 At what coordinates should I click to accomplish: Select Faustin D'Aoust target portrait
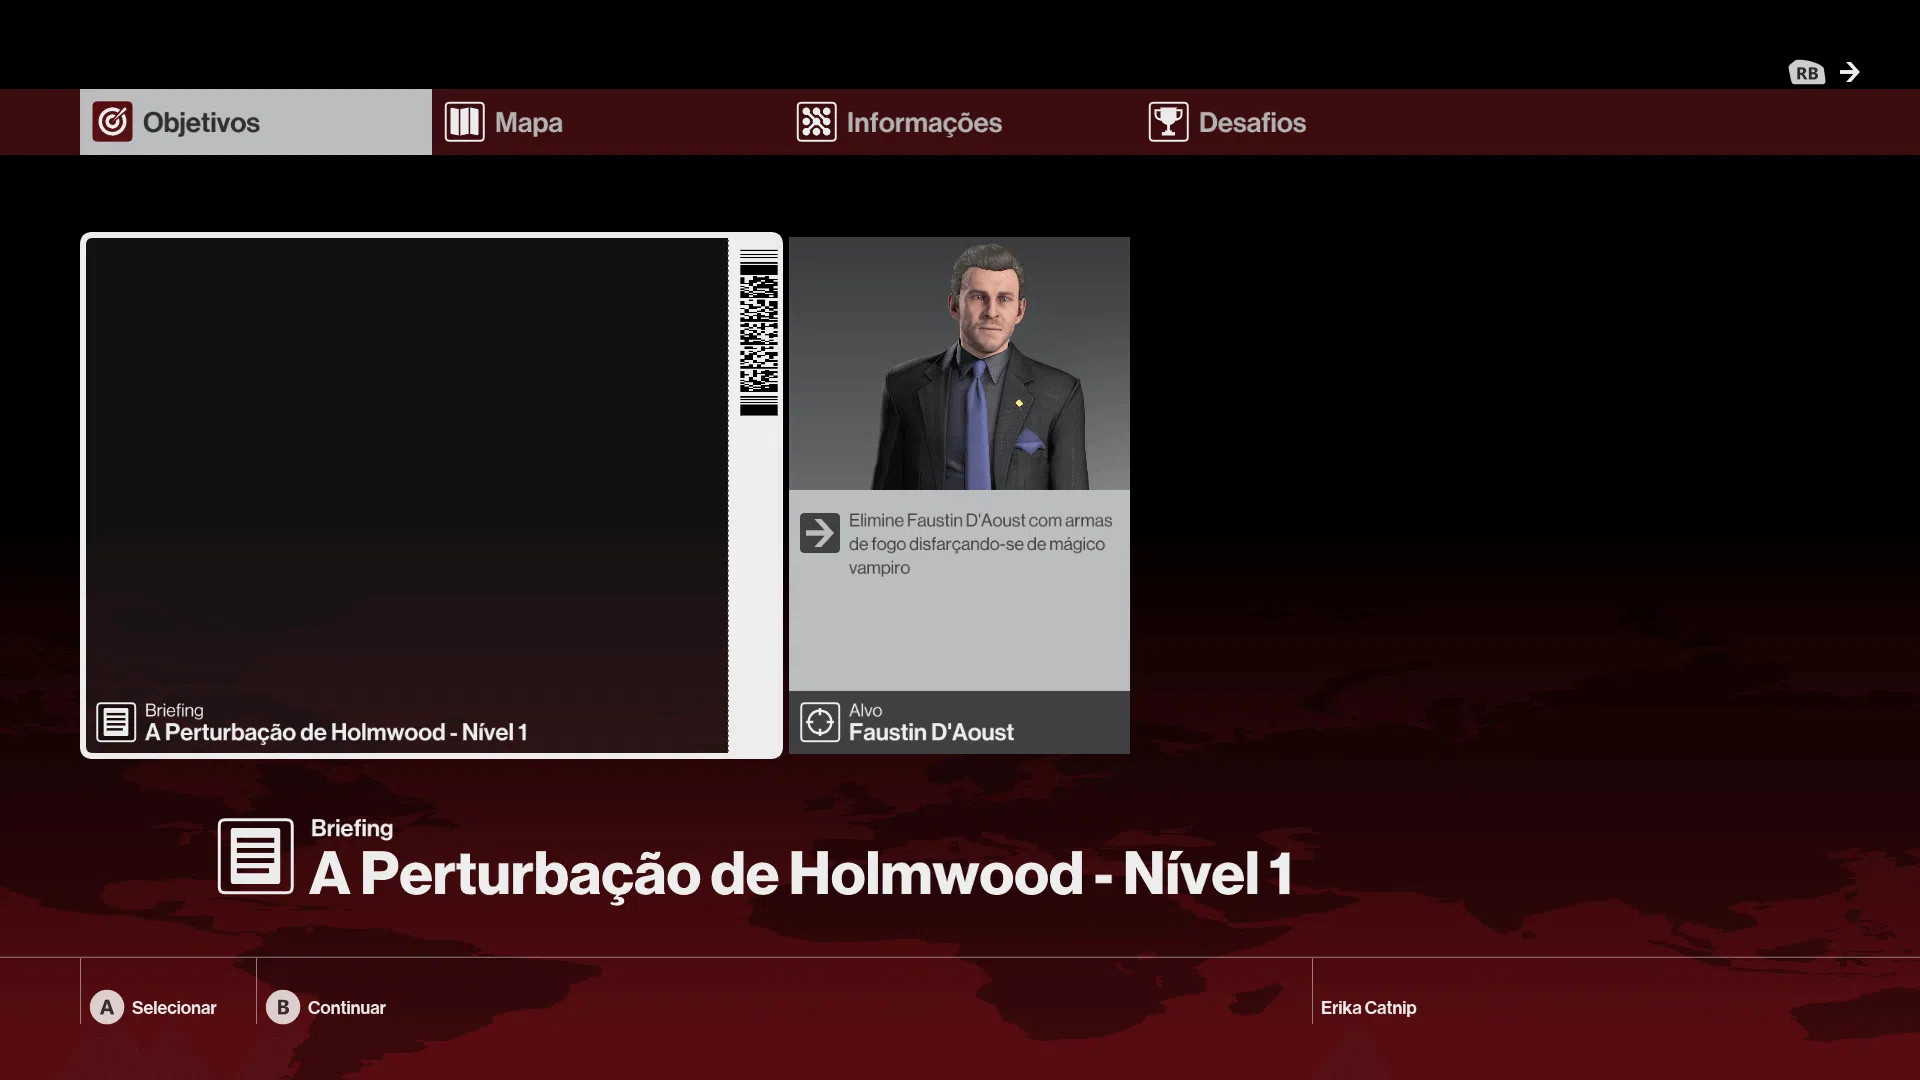(x=959, y=364)
